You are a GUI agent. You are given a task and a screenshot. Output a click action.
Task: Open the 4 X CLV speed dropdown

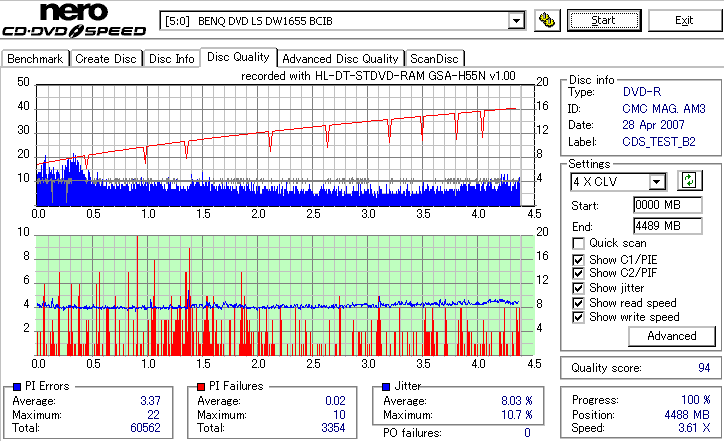click(656, 182)
